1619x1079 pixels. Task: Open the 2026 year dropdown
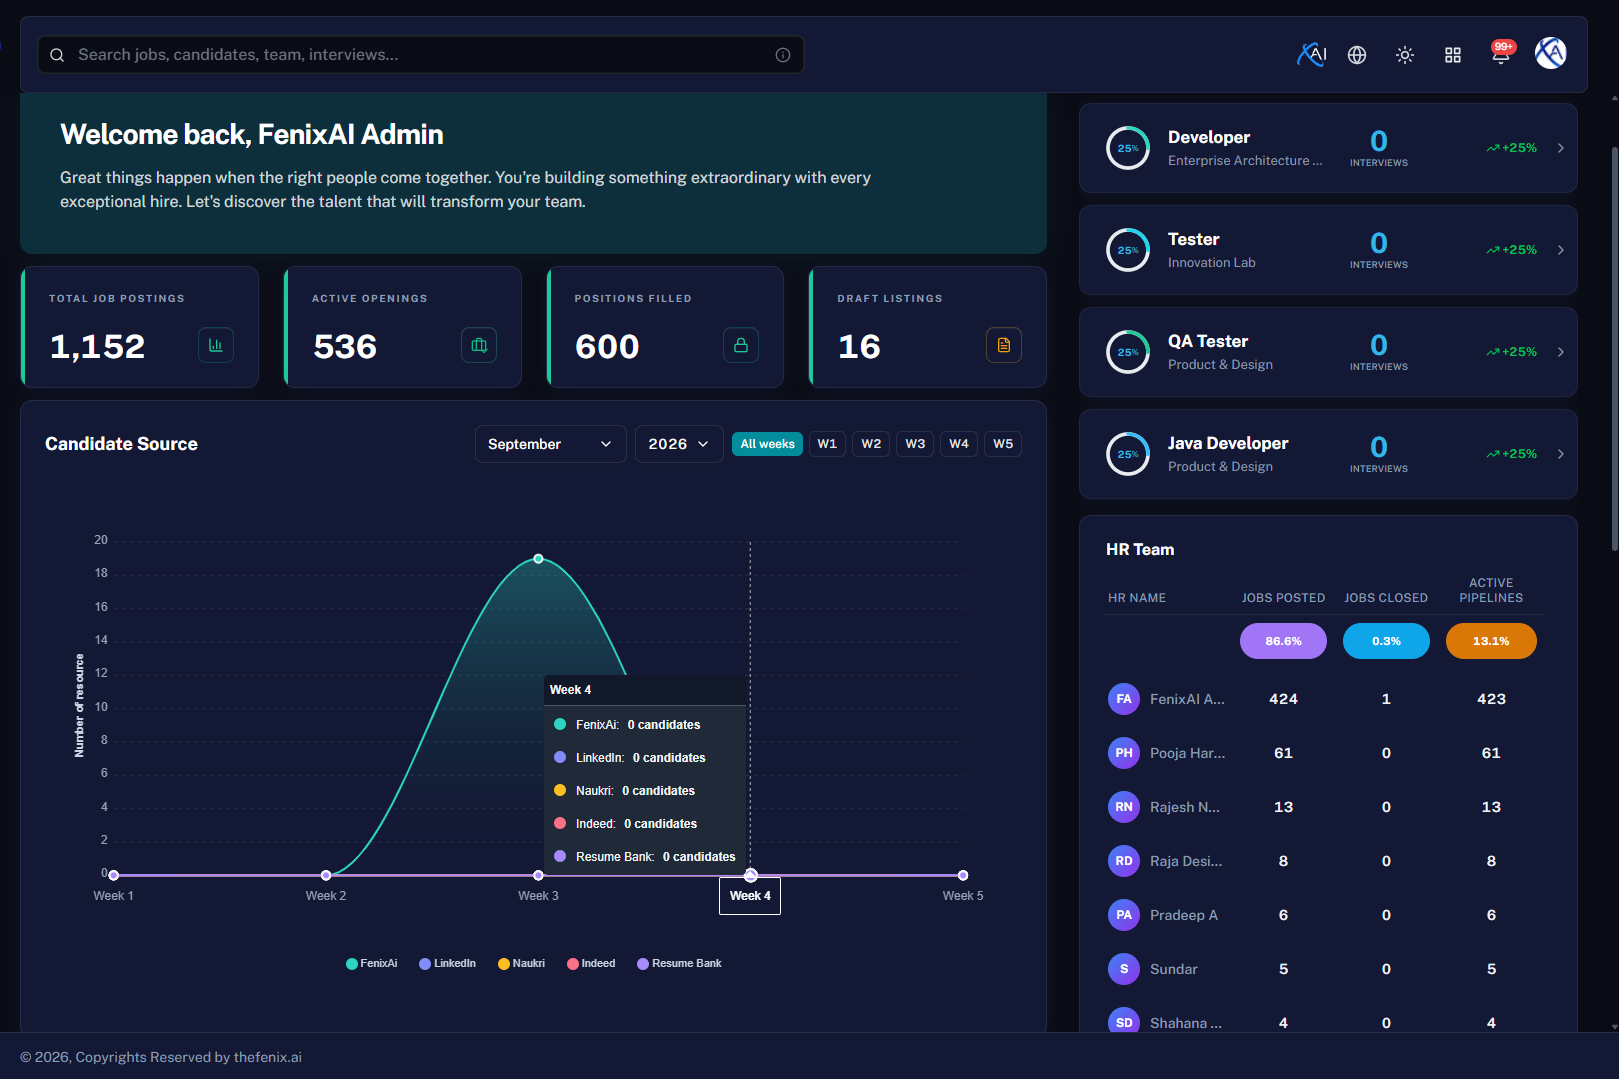[x=679, y=444]
